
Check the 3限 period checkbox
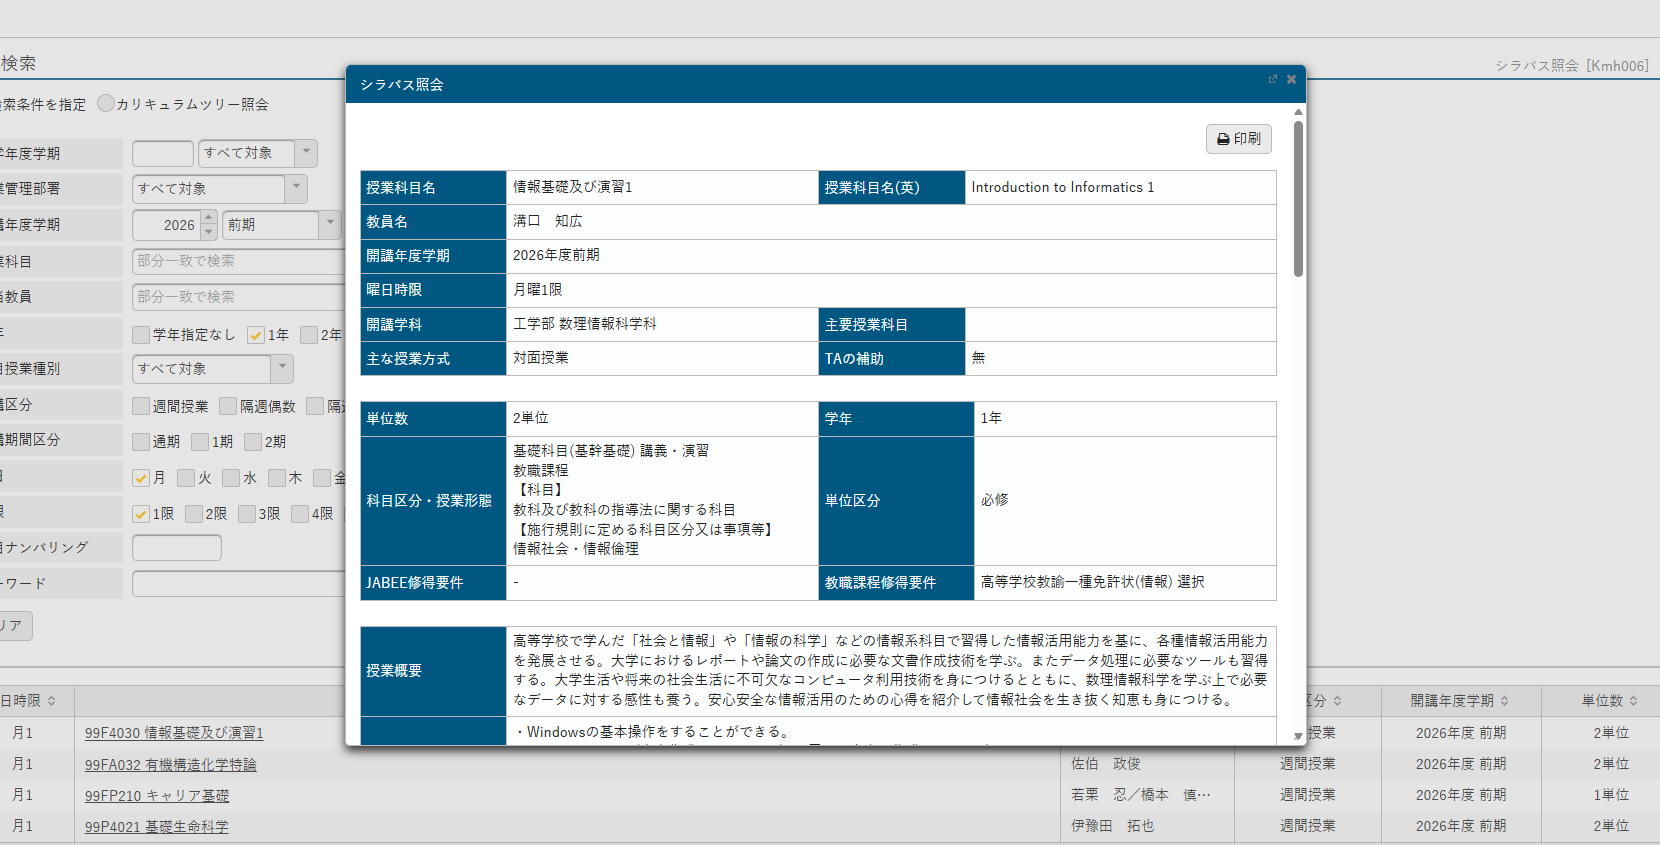[x=247, y=514]
